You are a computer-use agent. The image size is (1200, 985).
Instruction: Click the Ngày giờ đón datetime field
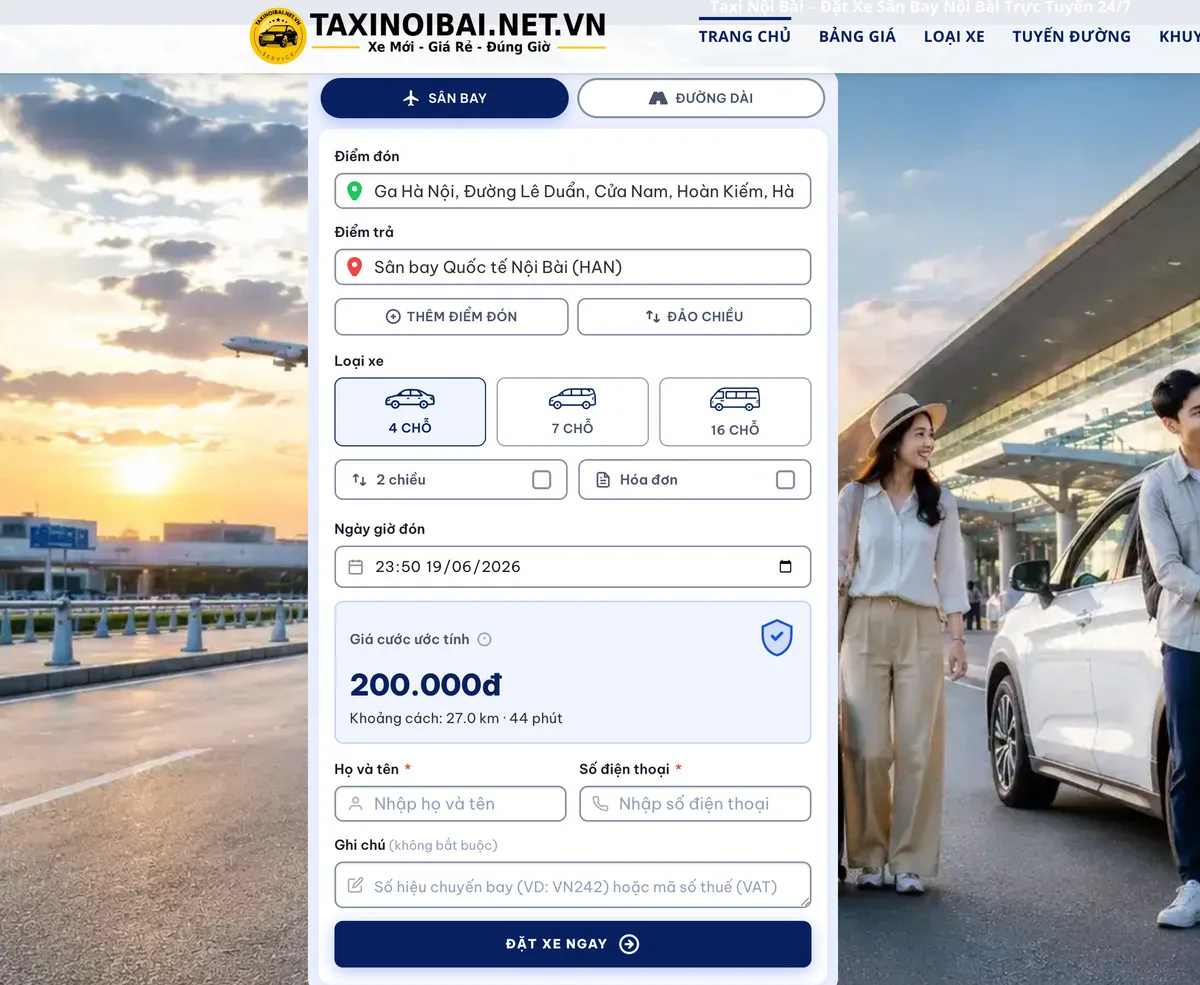[573, 567]
